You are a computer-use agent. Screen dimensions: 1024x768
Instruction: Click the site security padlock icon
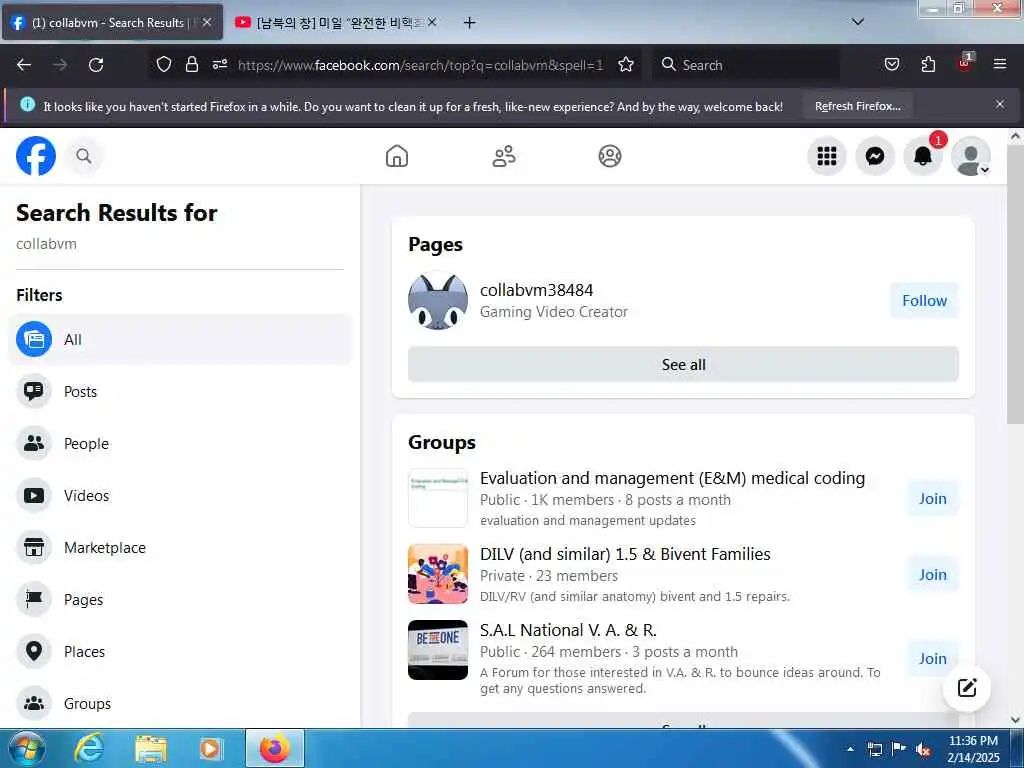pyautogui.click(x=191, y=64)
